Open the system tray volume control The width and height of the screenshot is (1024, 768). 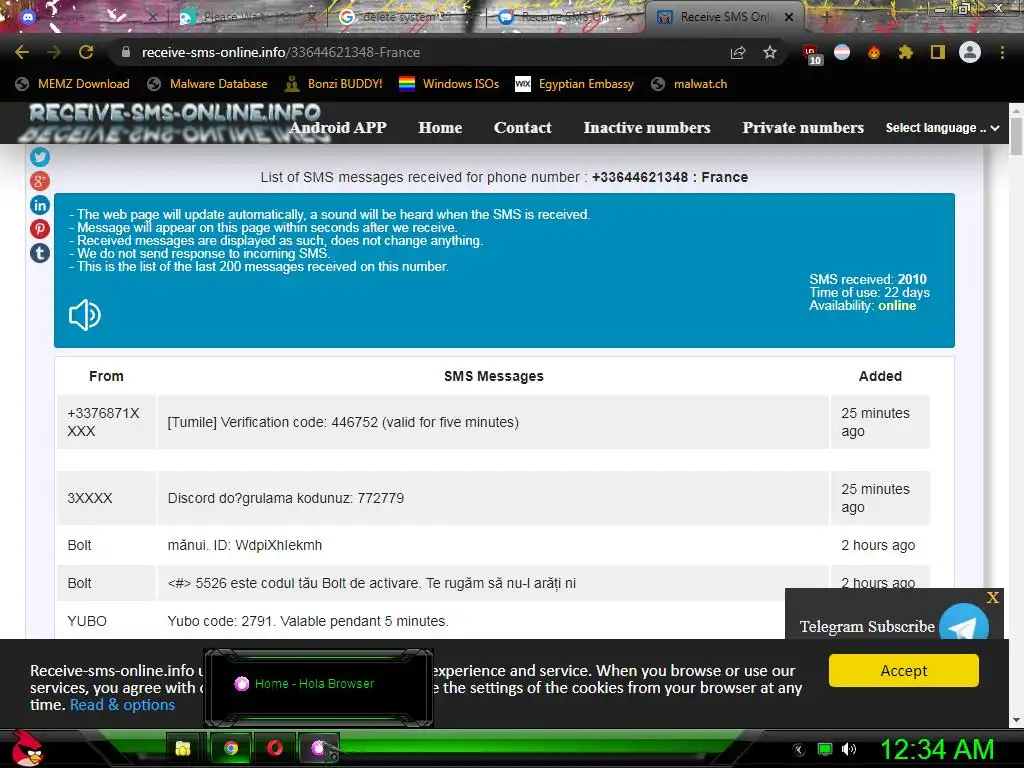pos(849,749)
